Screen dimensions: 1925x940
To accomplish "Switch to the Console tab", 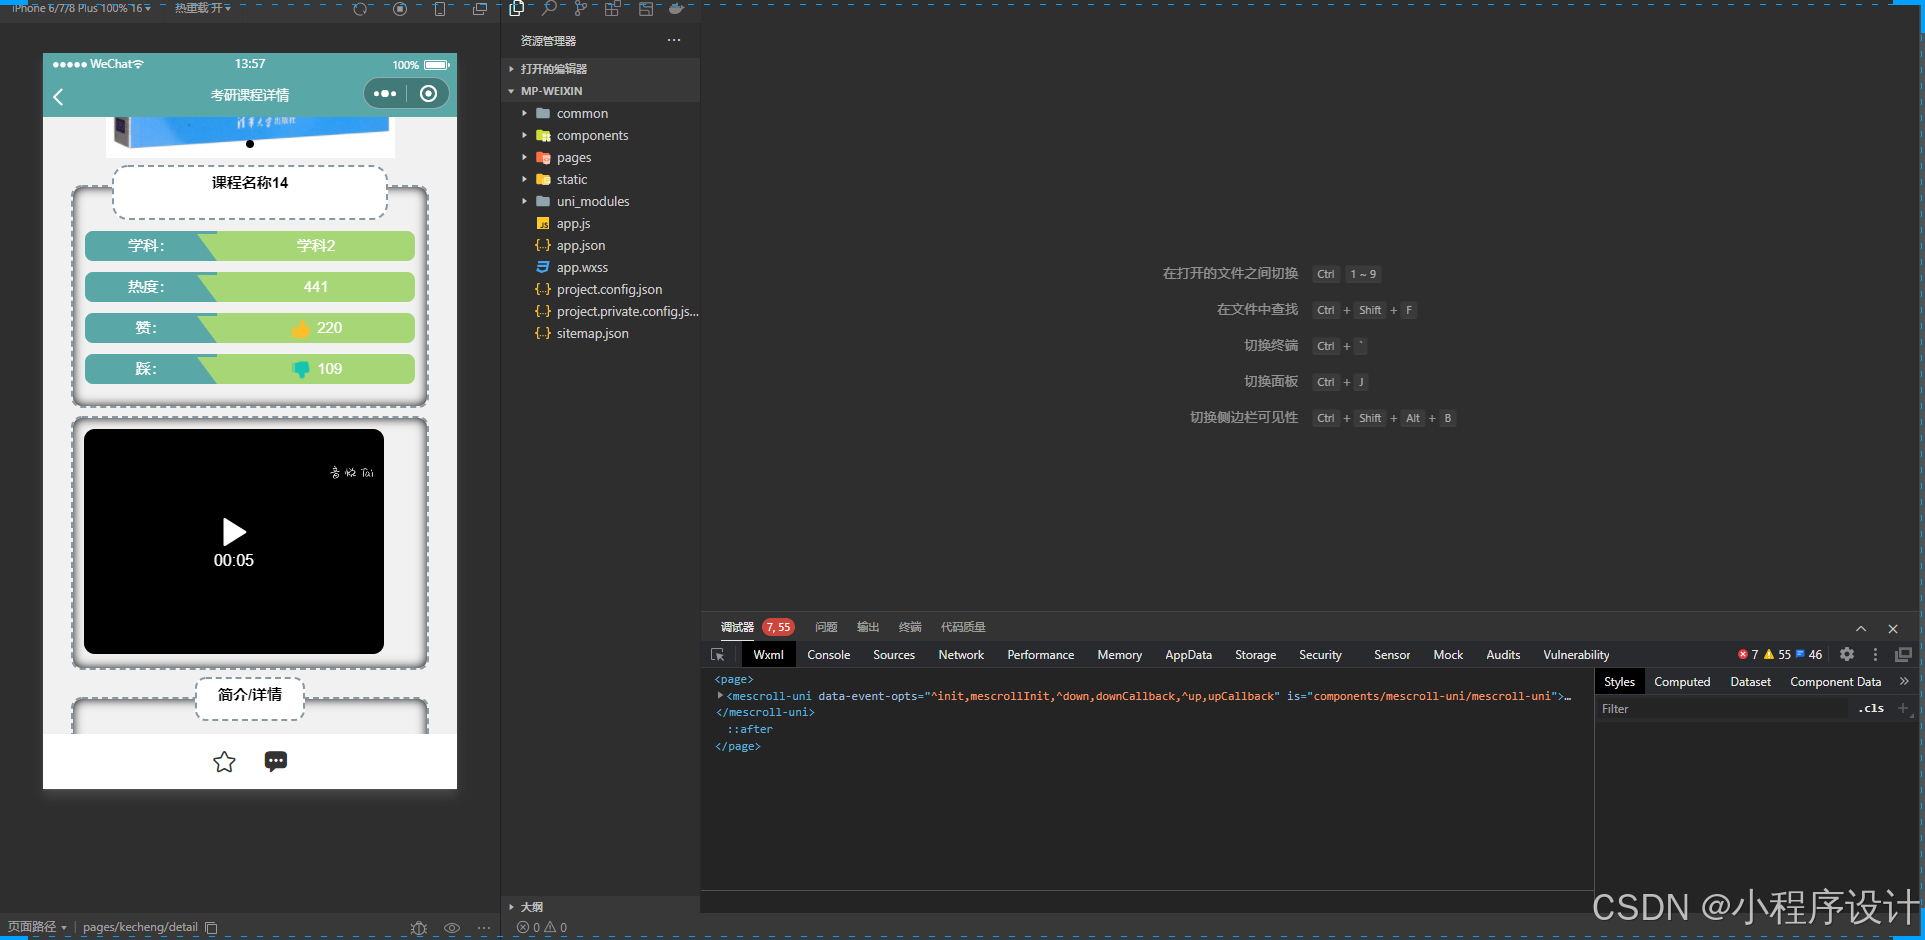I will coord(829,655).
